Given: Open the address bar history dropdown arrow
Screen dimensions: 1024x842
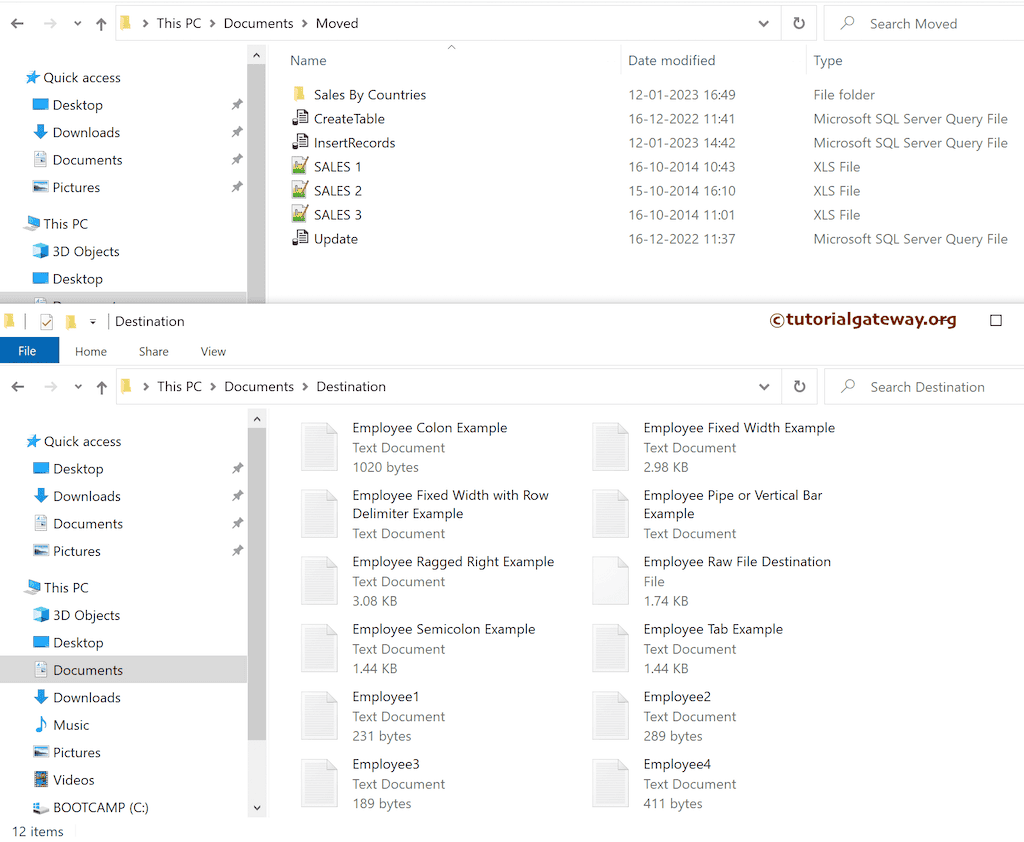Looking at the screenshot, I should pyautogui.click(x=764, y=386).
